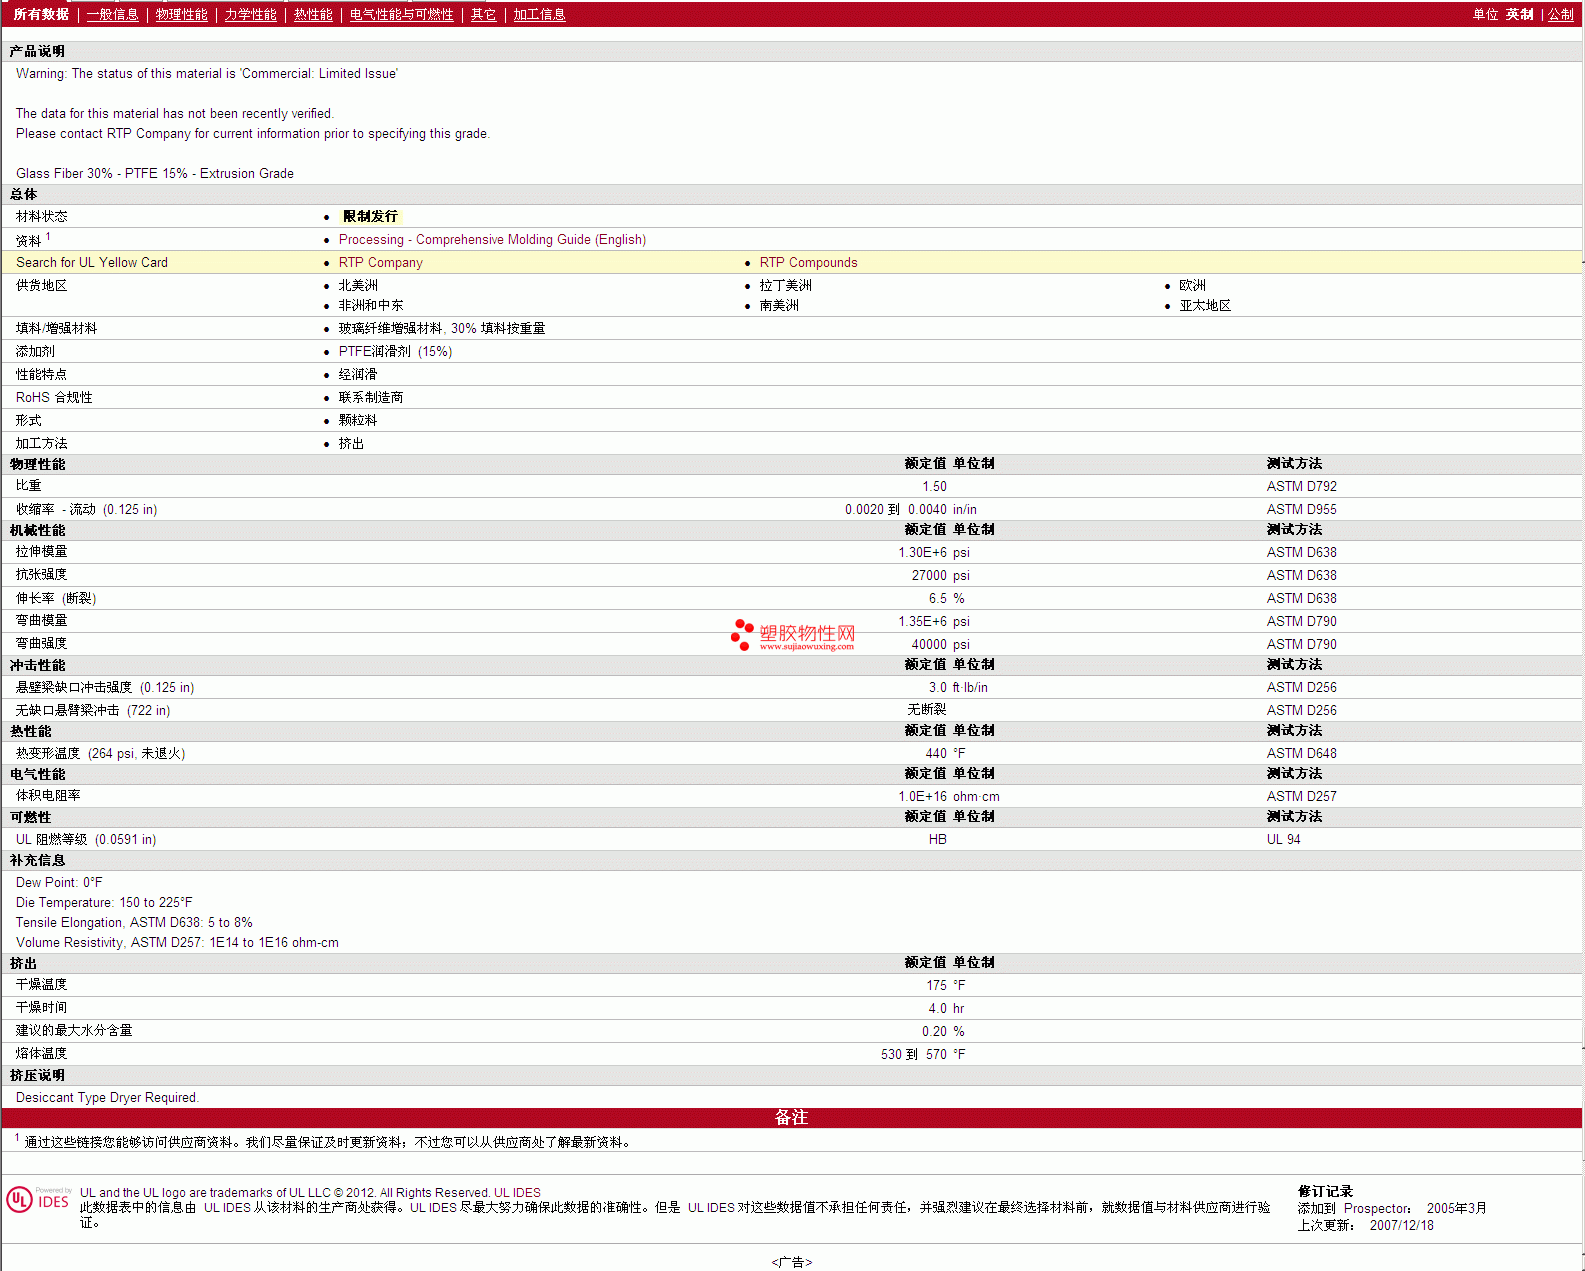Click the UL IDES logo

38,1199
